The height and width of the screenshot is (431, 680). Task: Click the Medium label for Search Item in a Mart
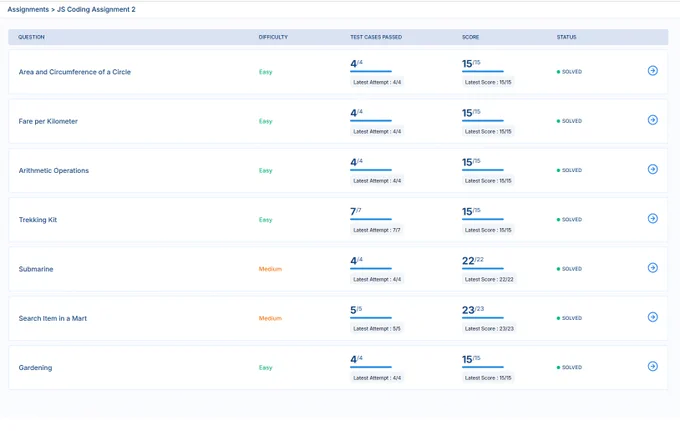click(x=270, y=318)
